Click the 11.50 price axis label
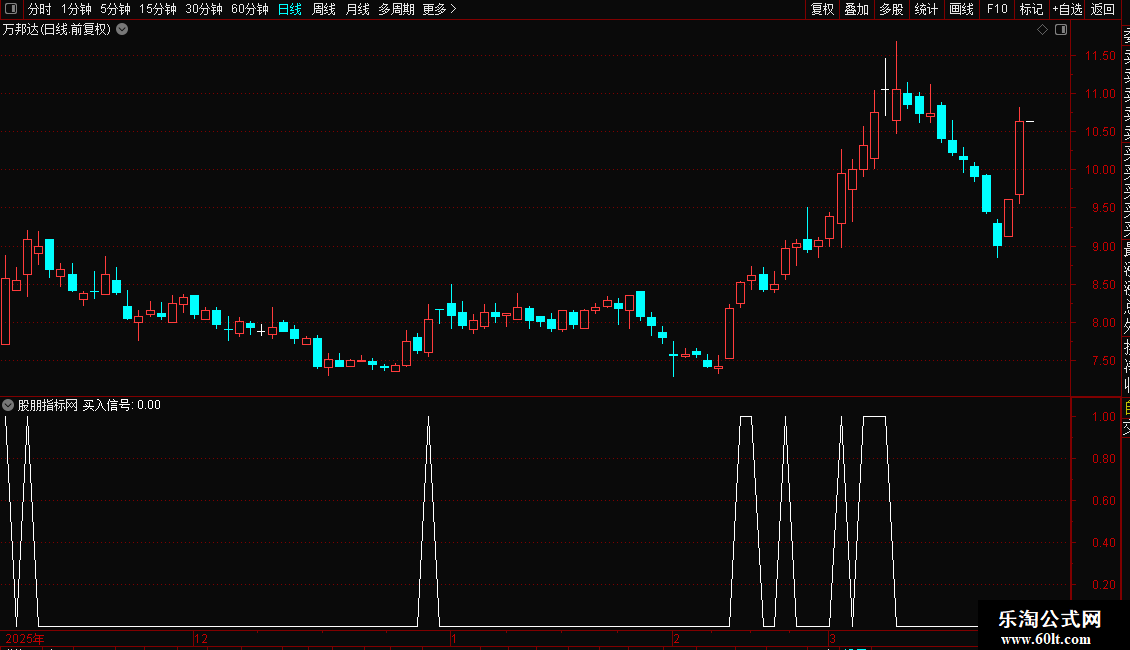Screen dimensions: 1130x650 (1100, 55)
